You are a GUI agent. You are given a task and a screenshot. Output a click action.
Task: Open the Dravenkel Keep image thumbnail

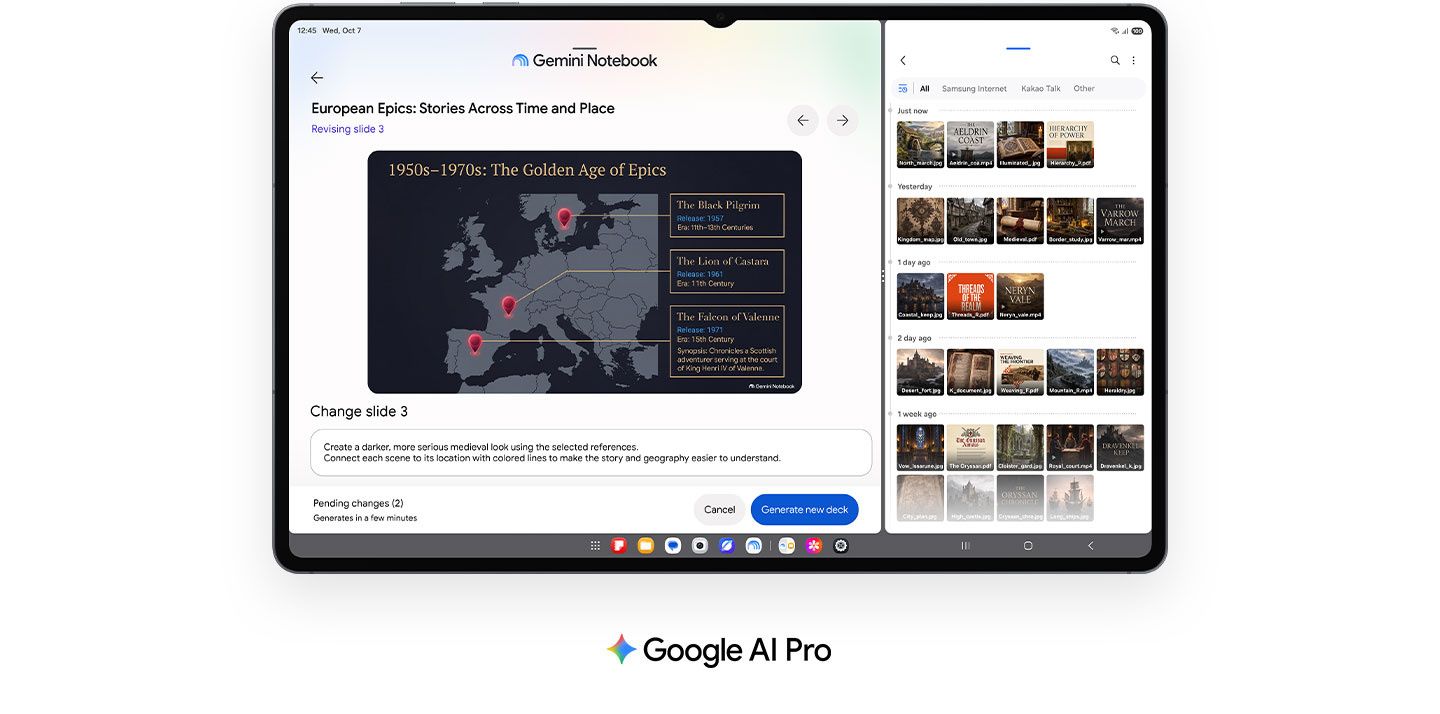point(1120,448)
